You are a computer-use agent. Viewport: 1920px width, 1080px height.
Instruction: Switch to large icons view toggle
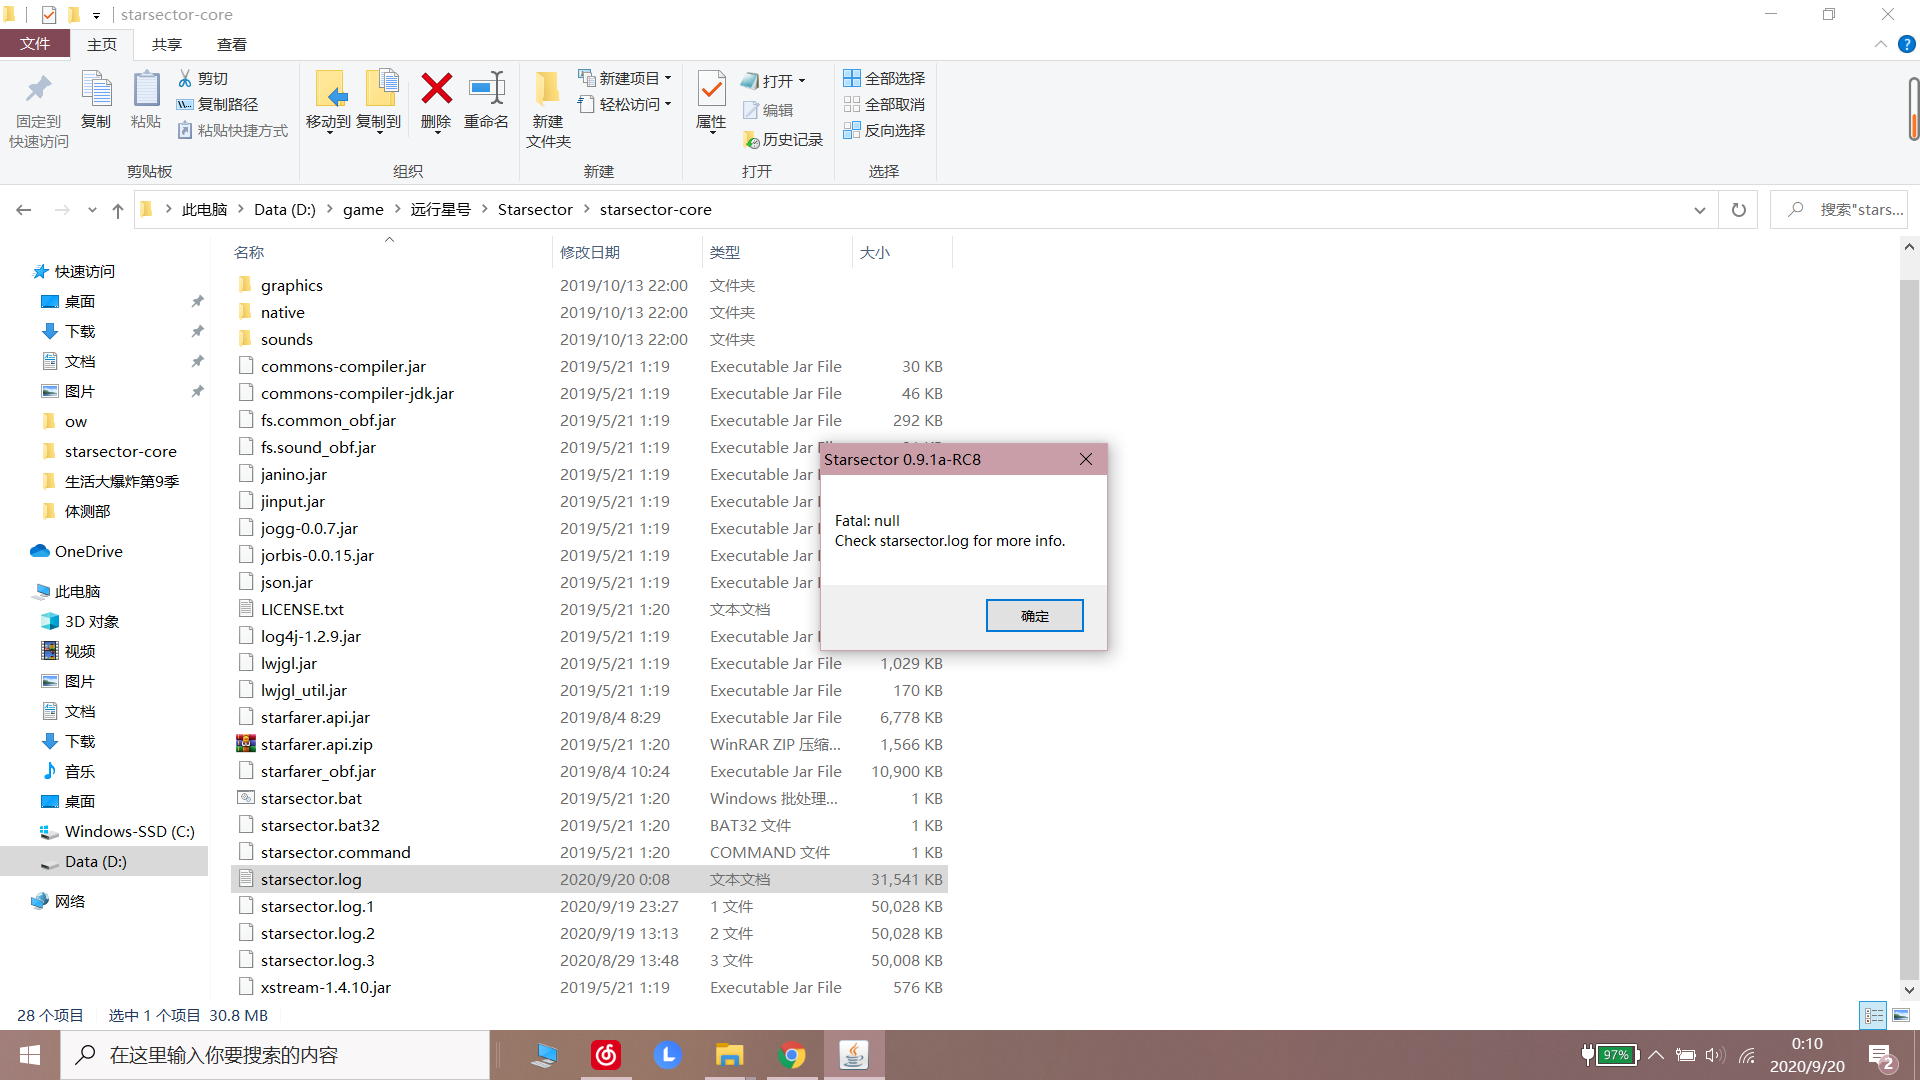1901,1015
